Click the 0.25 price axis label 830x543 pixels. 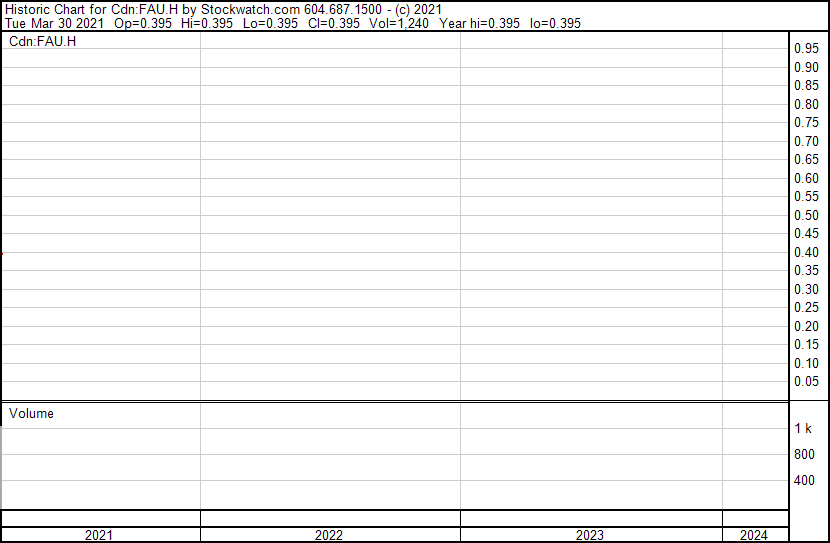[x=807, y=307]
